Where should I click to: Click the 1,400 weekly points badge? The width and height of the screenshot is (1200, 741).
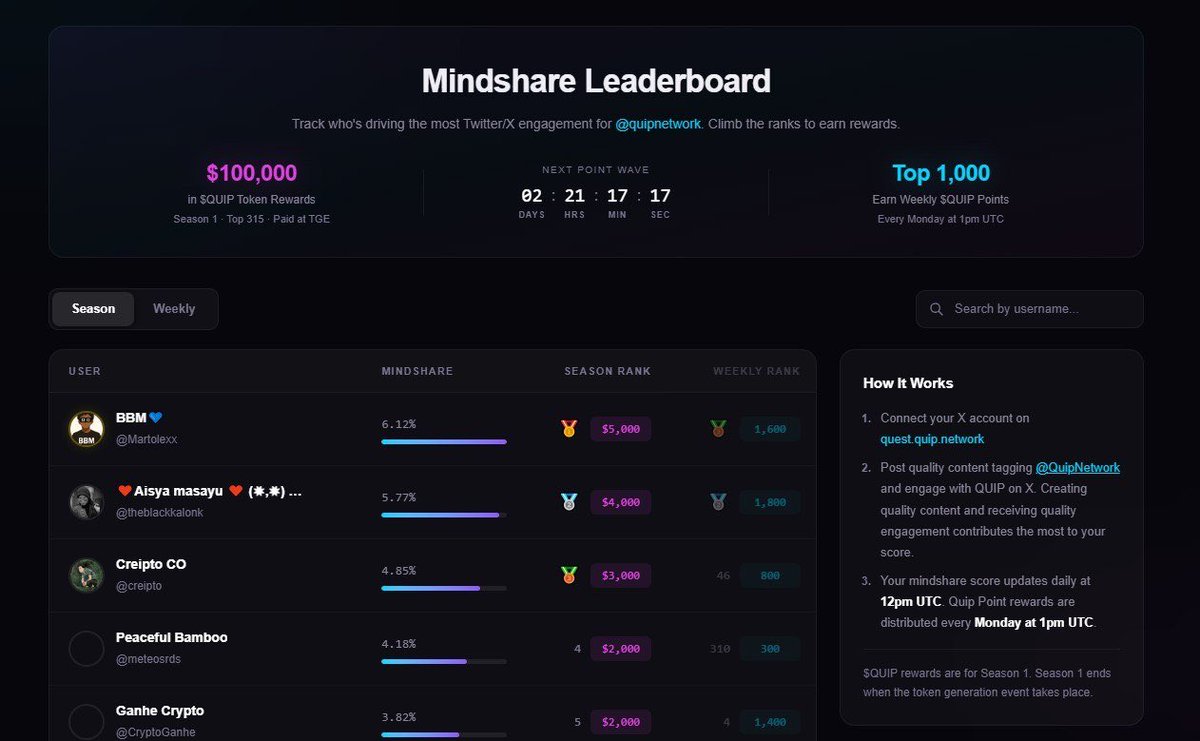tap(770, 722)
